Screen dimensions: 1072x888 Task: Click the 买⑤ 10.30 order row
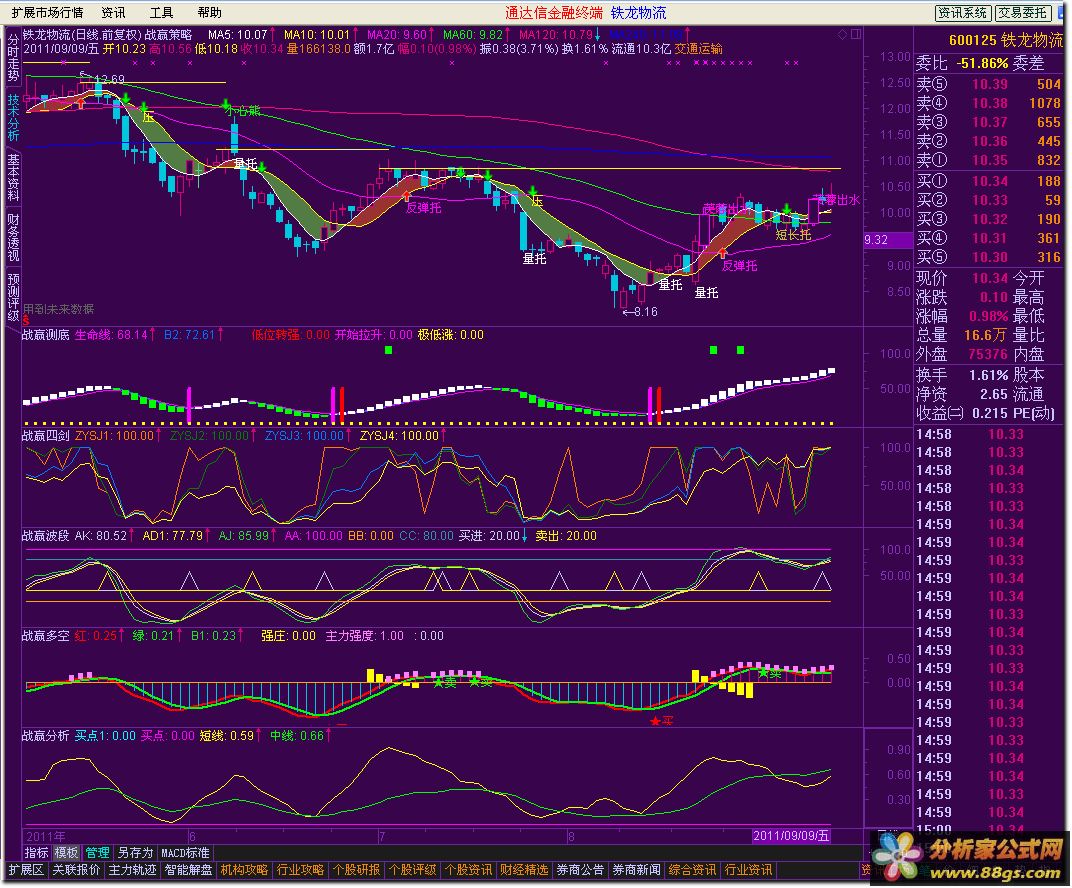click(989, 257)
